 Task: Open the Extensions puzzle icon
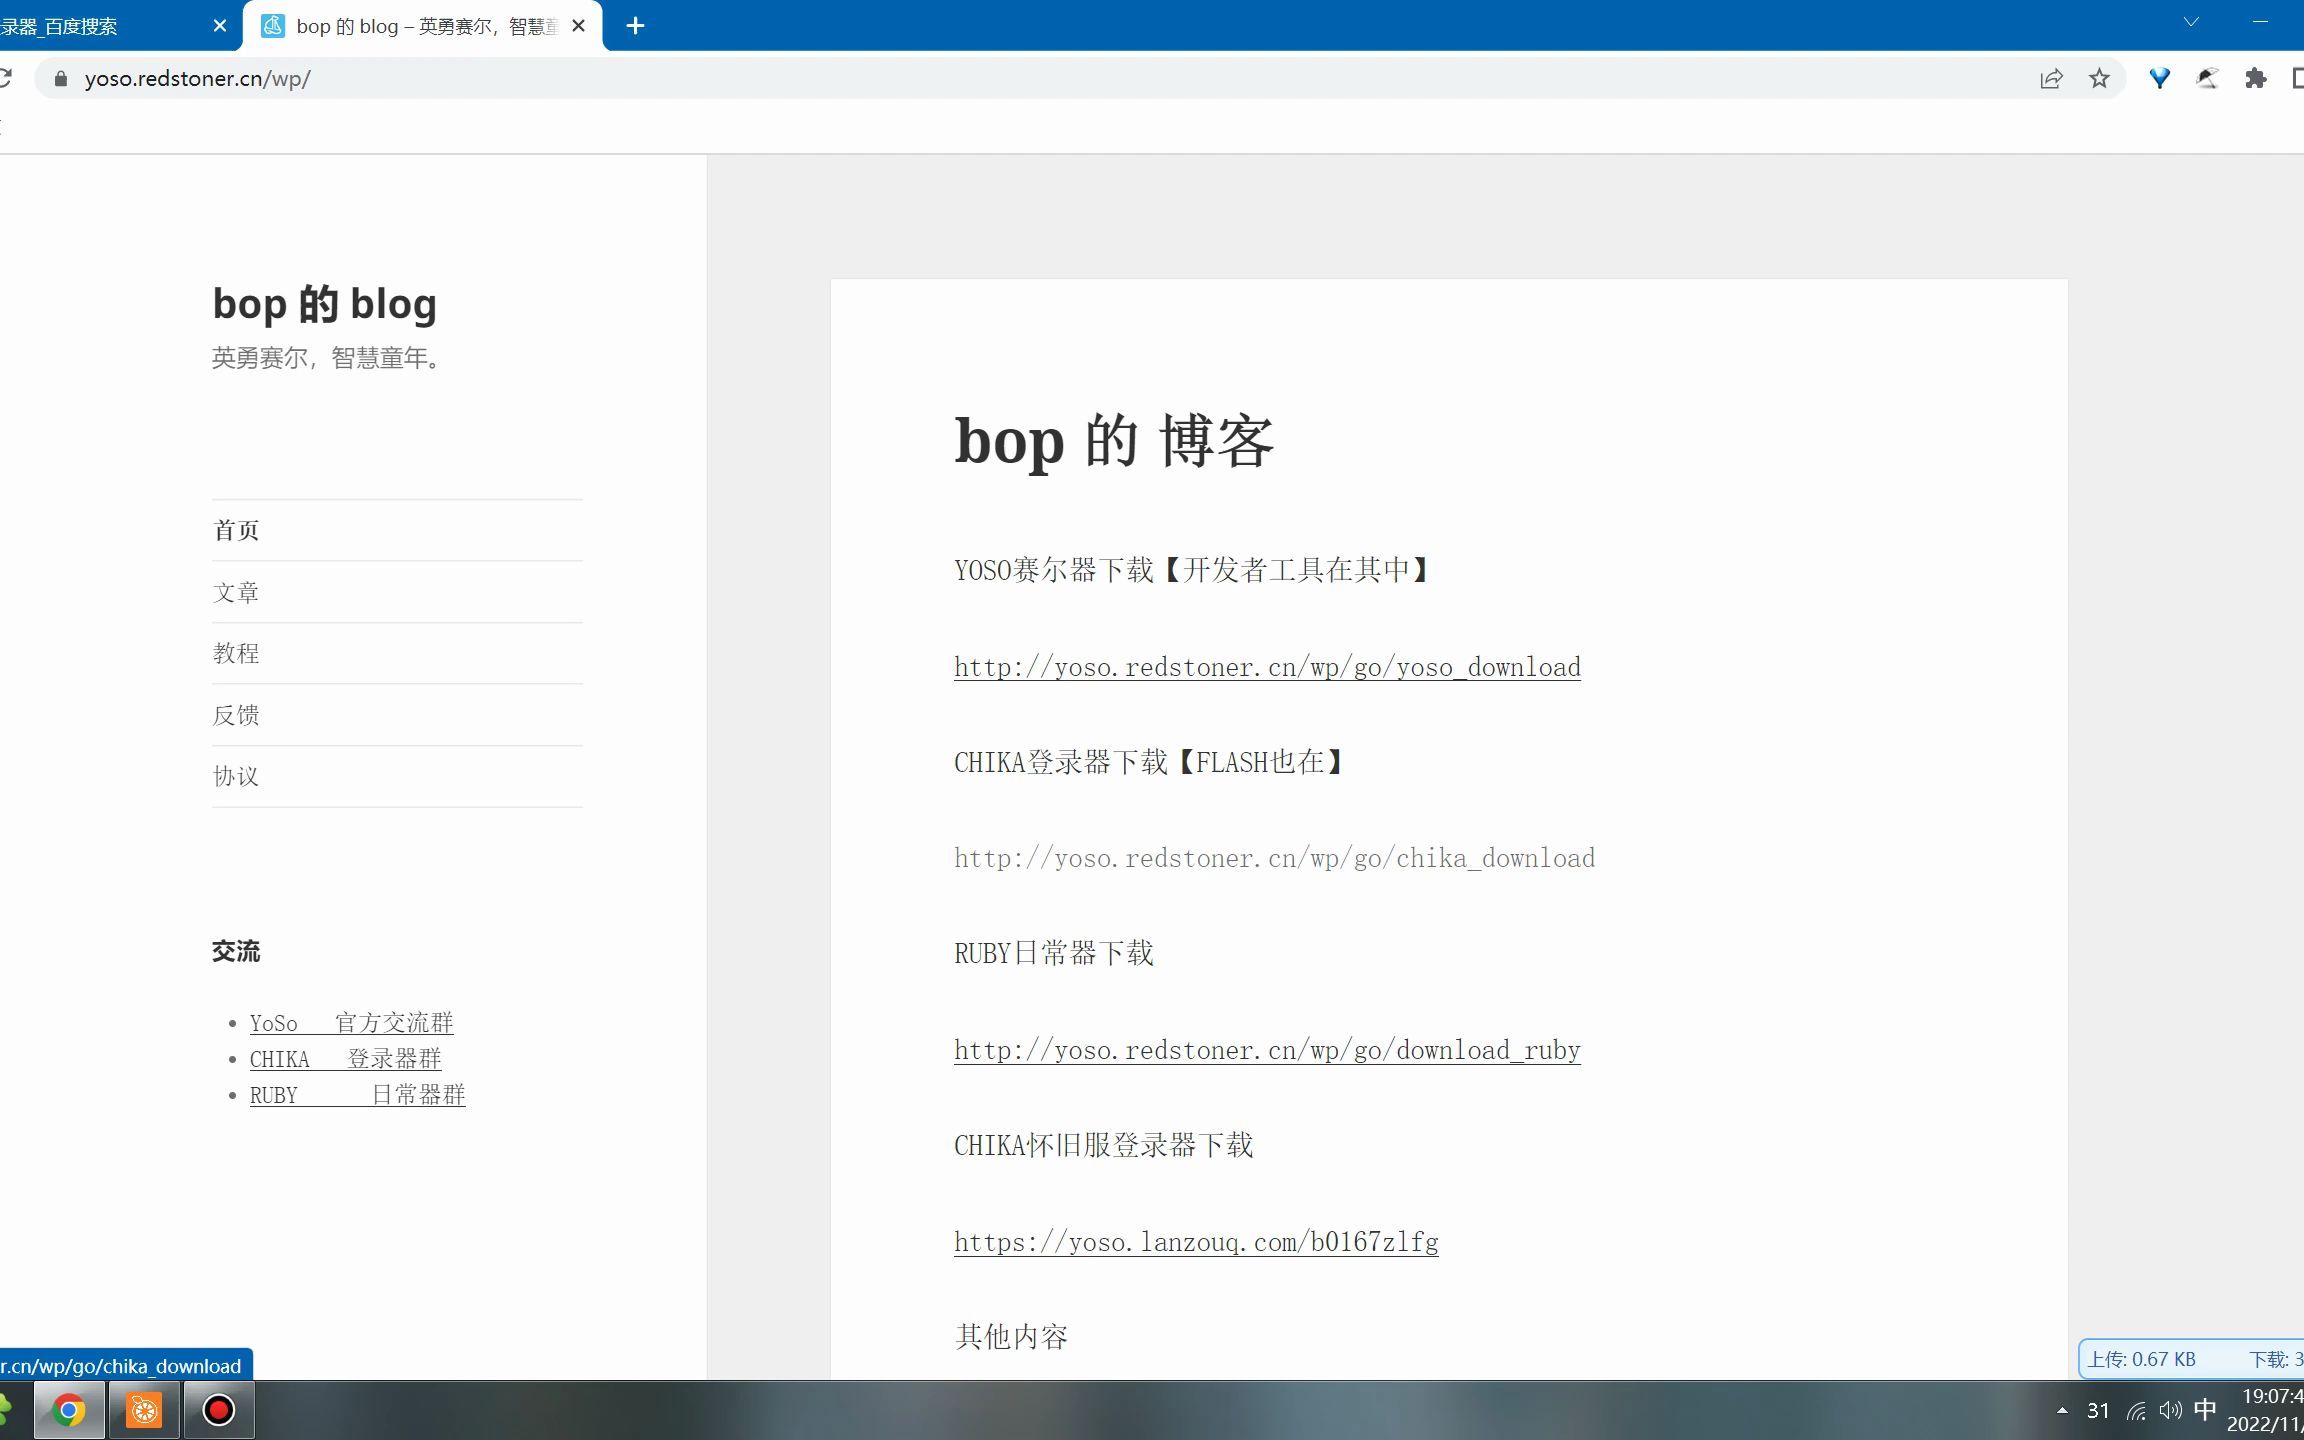tap(2255, 78)
